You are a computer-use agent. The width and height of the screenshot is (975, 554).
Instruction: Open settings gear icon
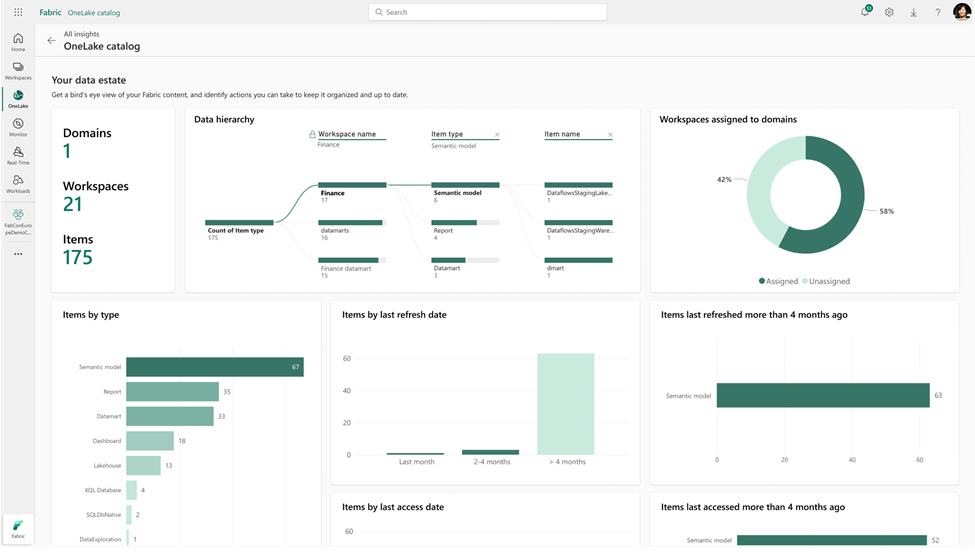(889, 12)
